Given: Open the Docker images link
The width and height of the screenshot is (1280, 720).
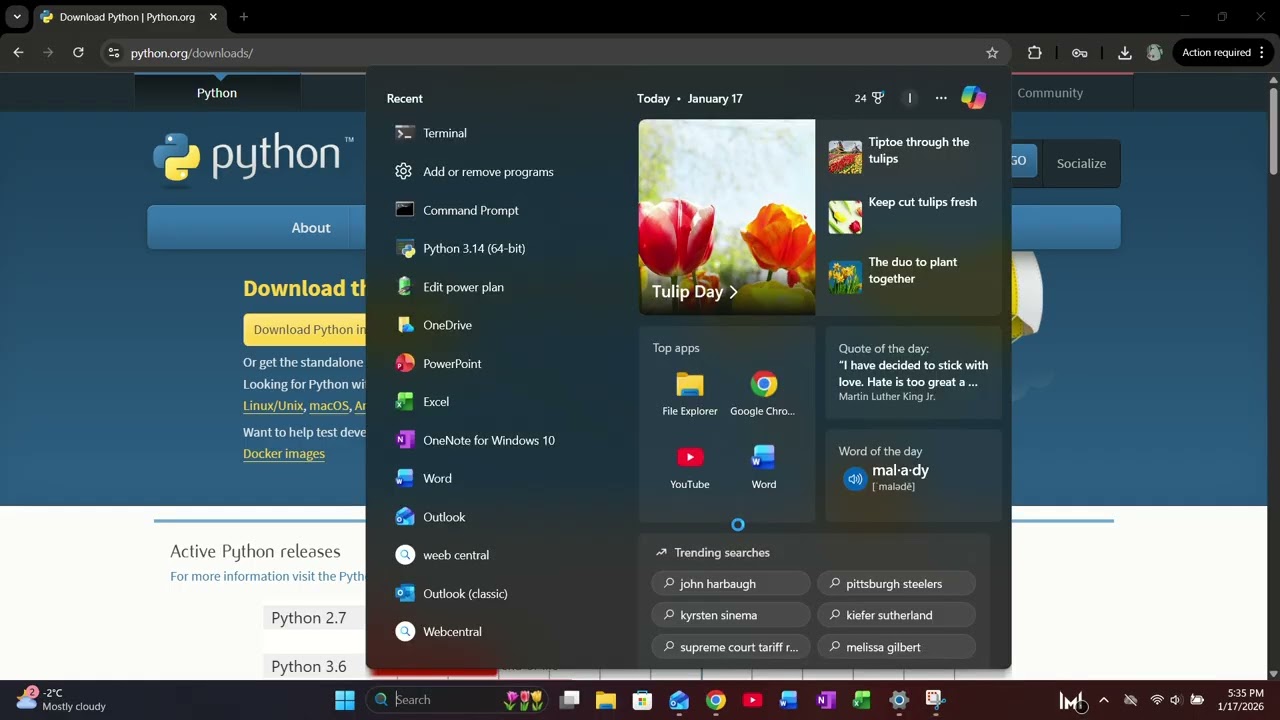Looking at the screenshot, I should (284, 454).
